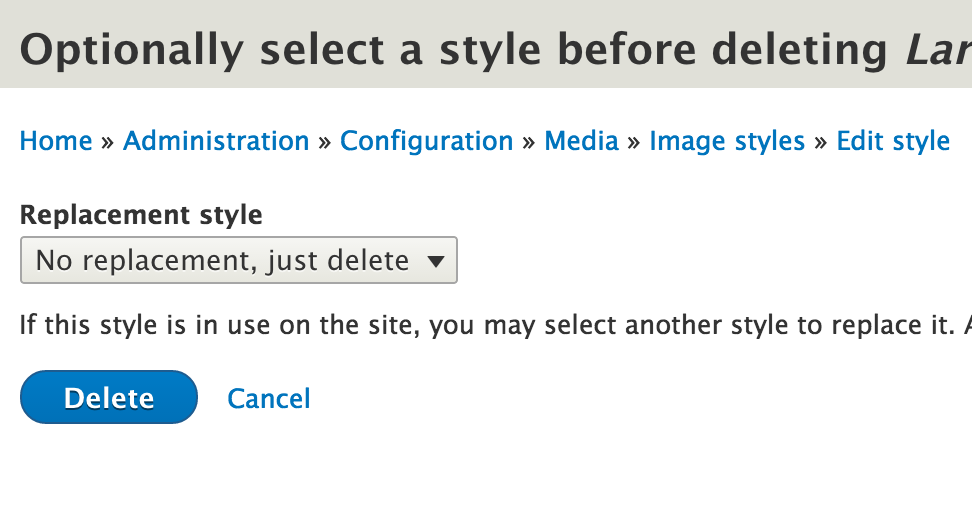Click the » separator after Home
972x520 pixels.
(x=108, y=143)
